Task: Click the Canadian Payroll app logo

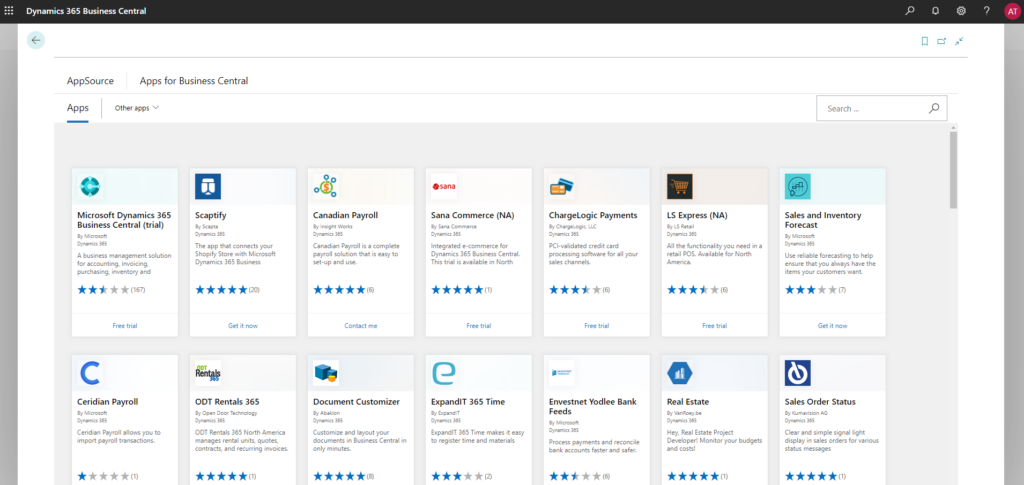Action: click(325, 186)
